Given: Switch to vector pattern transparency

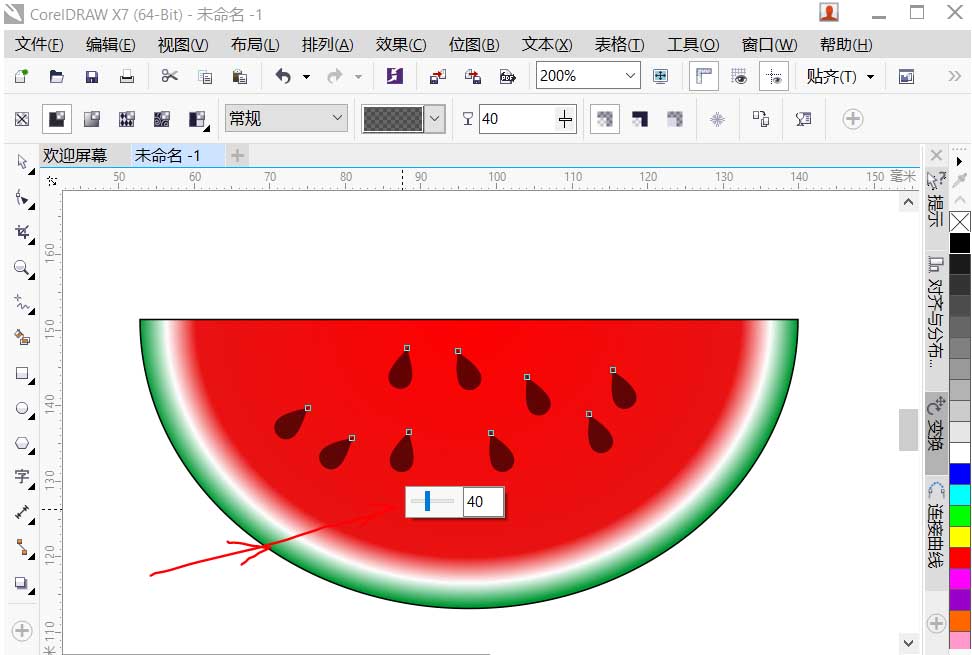Looking at the screenshot, I should click(127, 119).
